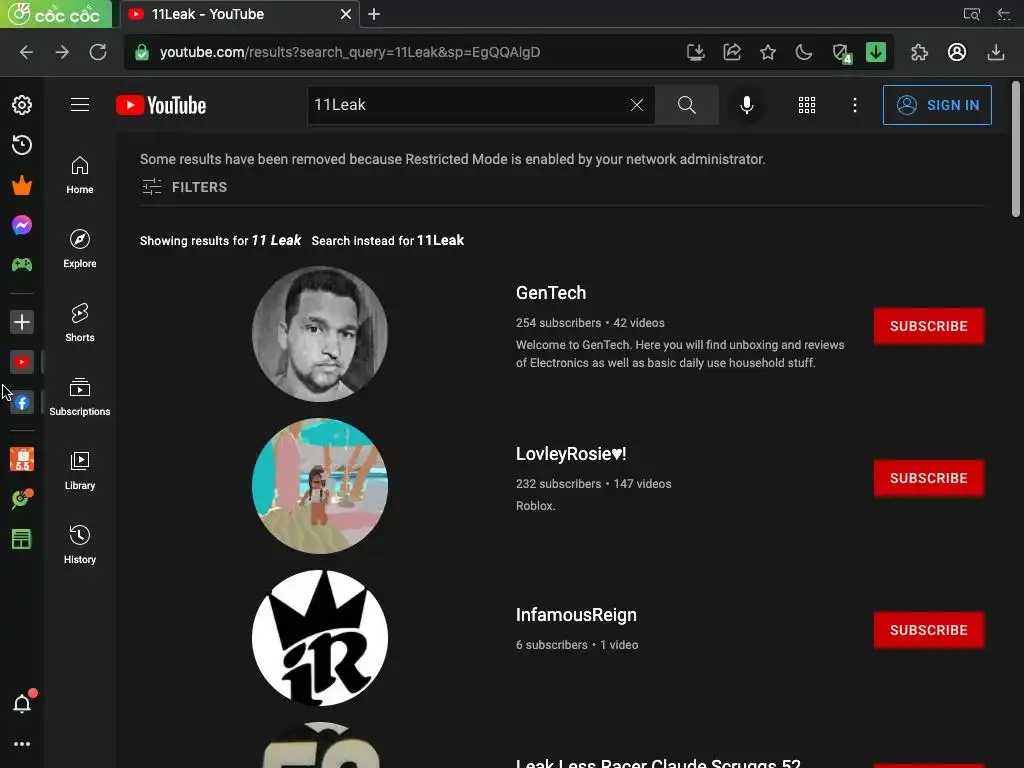Subscribe to InfamousReign
Image resolution: width=1024 pixels, height=768 pixels.
coord(929,630)
